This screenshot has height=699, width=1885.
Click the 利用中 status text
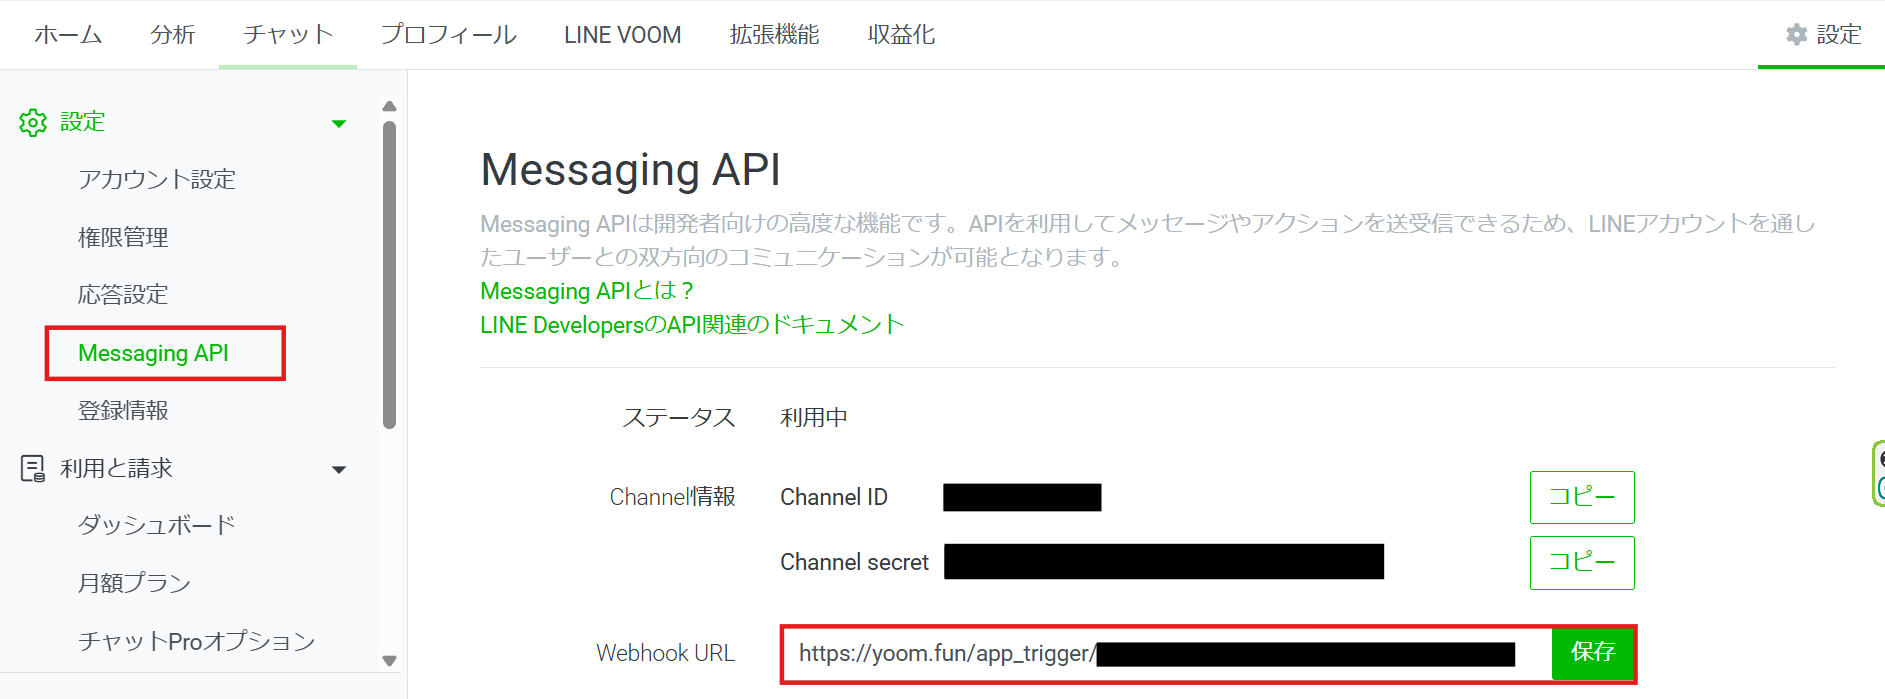tap(814, 417)
